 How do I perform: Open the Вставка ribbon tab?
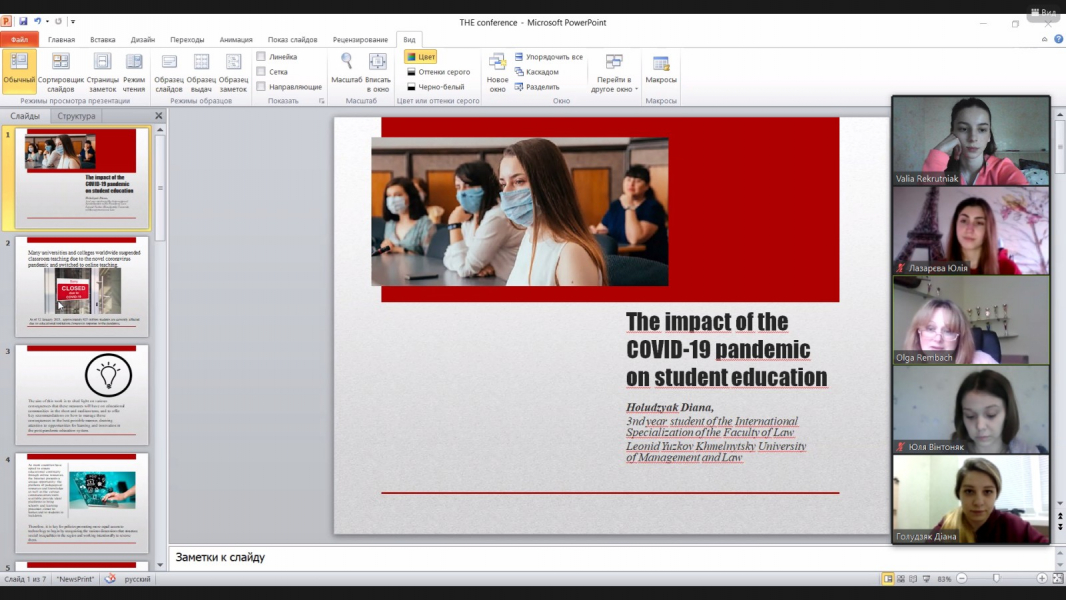click(x=103, y=40)
